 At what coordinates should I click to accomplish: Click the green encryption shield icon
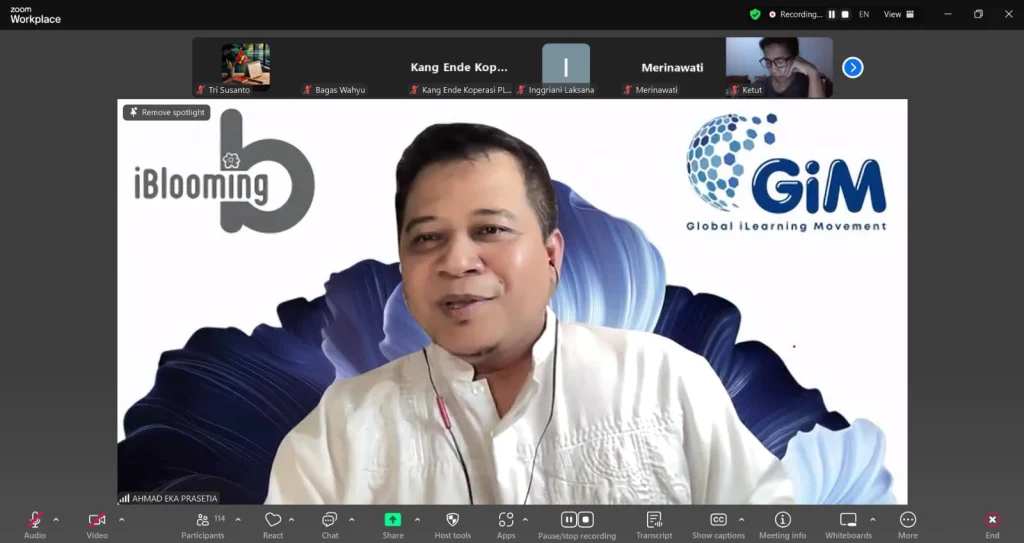point(755,14)
